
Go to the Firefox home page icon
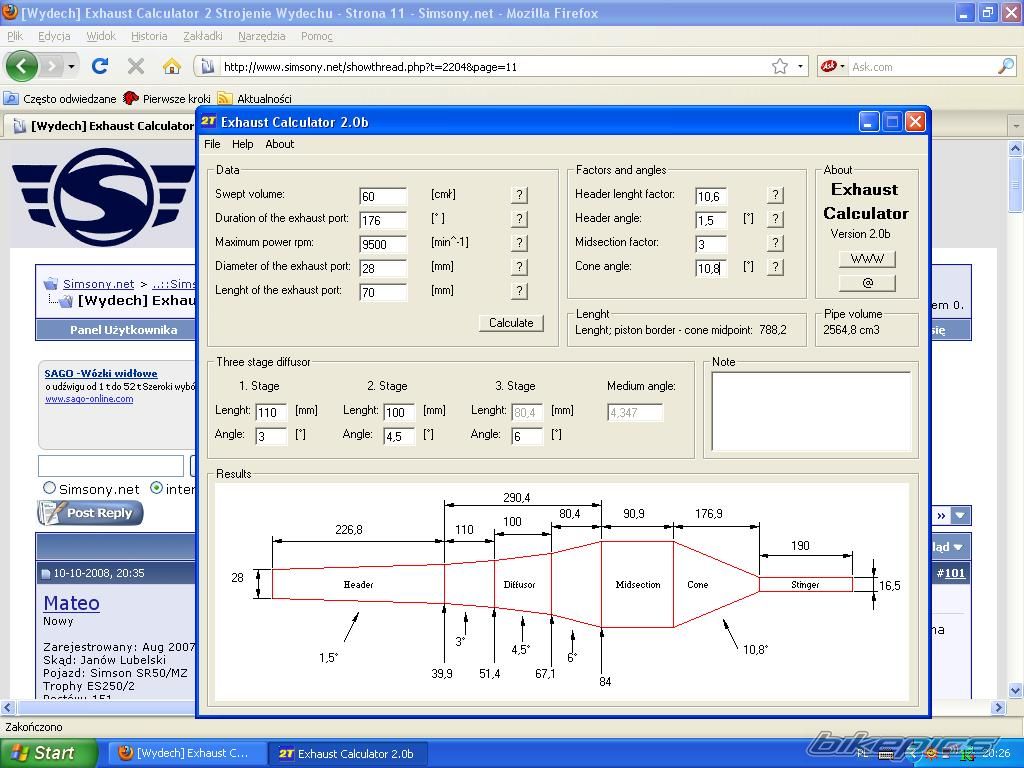coord(172,66)
